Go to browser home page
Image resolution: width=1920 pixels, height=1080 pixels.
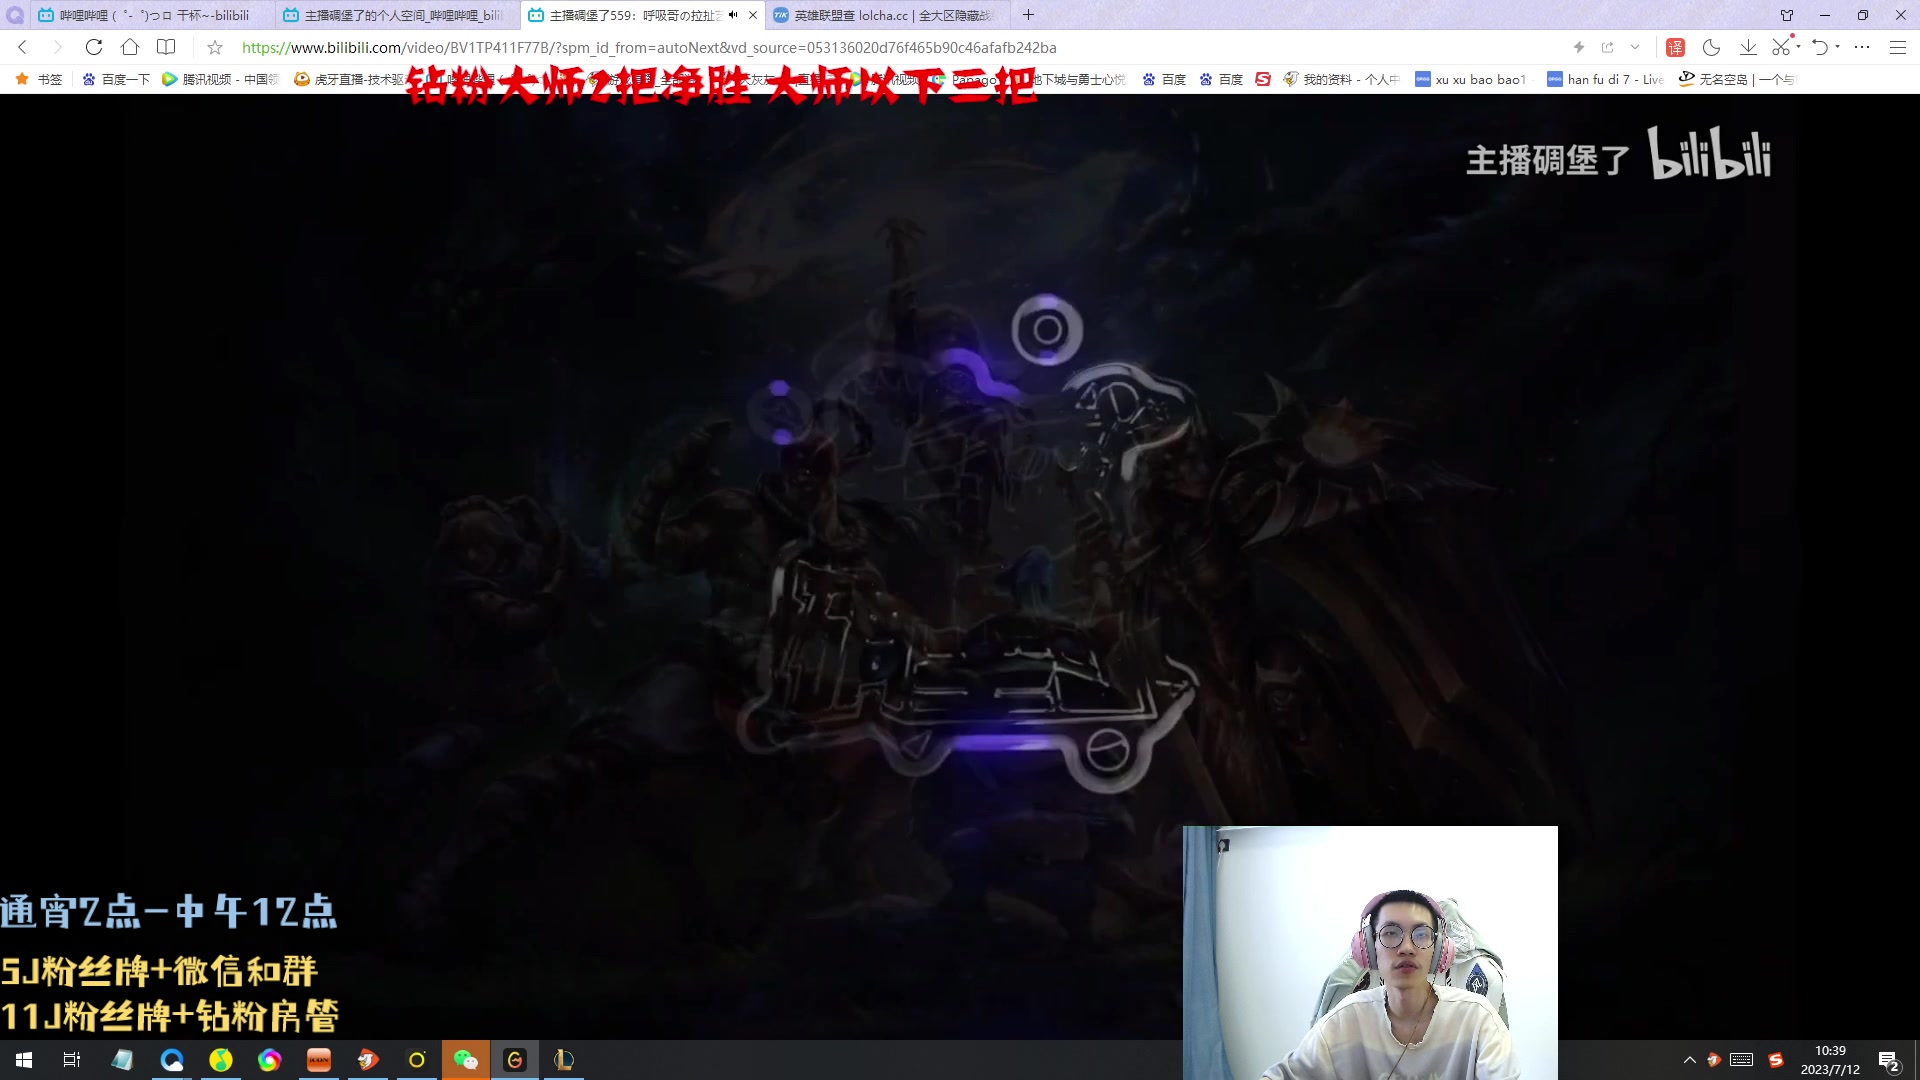click(130, 47)
